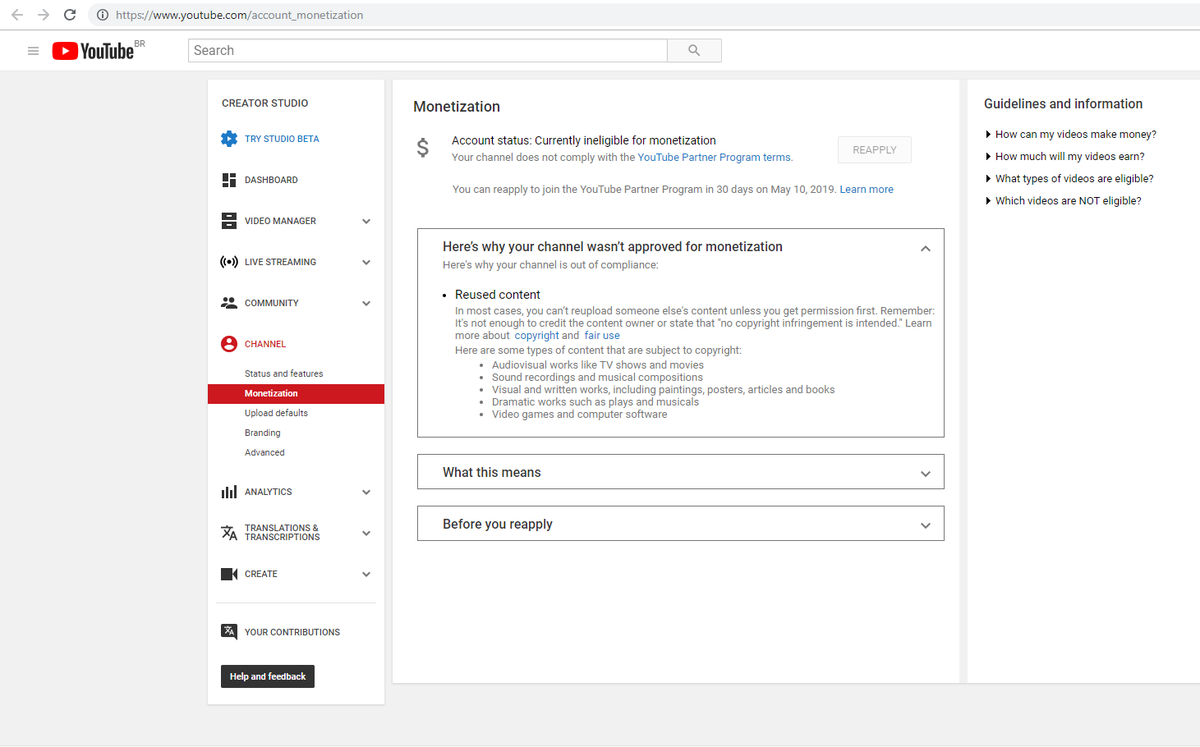Screen dimensions: 1200x747
Task: Expand Translations & Transcriptions chevron
Action: (x=366, y=533)
